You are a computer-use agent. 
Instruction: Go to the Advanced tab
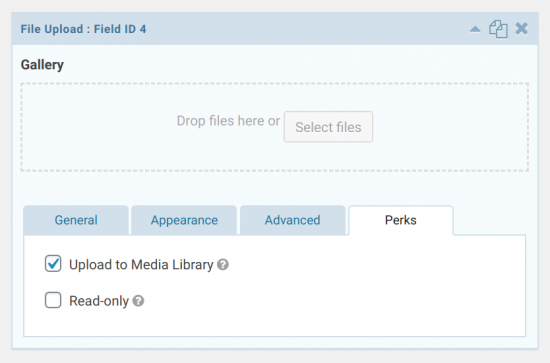pos(293,220)
